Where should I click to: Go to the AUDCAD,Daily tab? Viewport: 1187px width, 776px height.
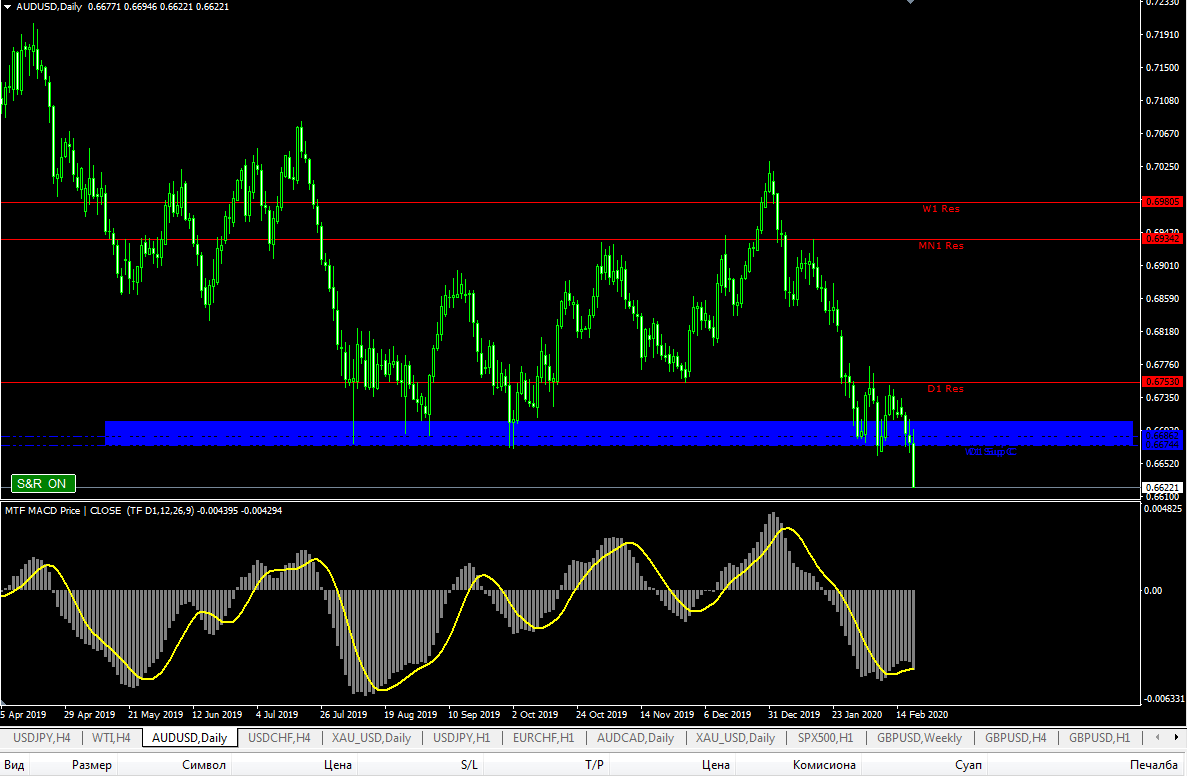pos(635,738)
